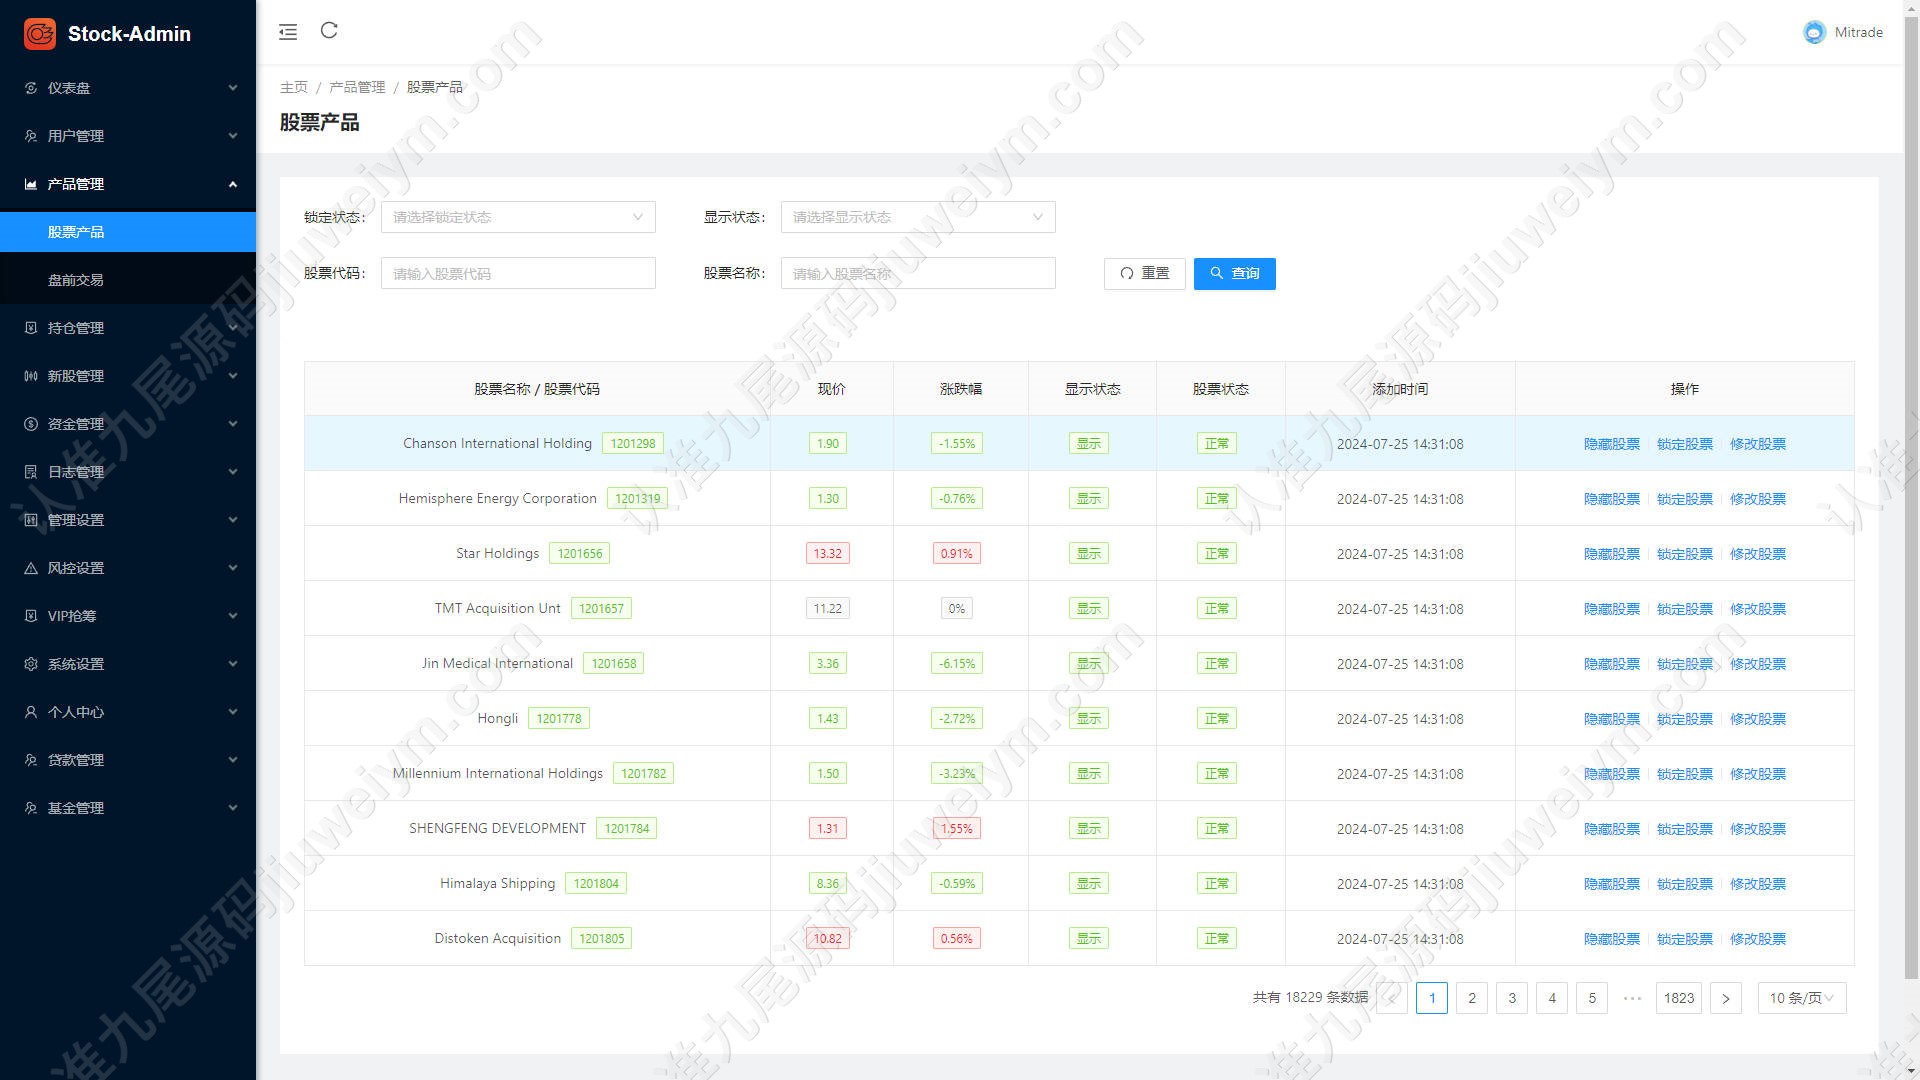Click 修改股票 for Hongli row
Screen dimensions: 1920x1080
coord(1757,719)
